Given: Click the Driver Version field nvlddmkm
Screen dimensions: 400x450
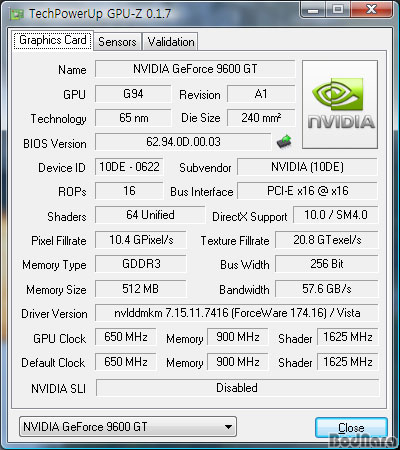Looking at the screenshot, I should click(x=237, y=313).
